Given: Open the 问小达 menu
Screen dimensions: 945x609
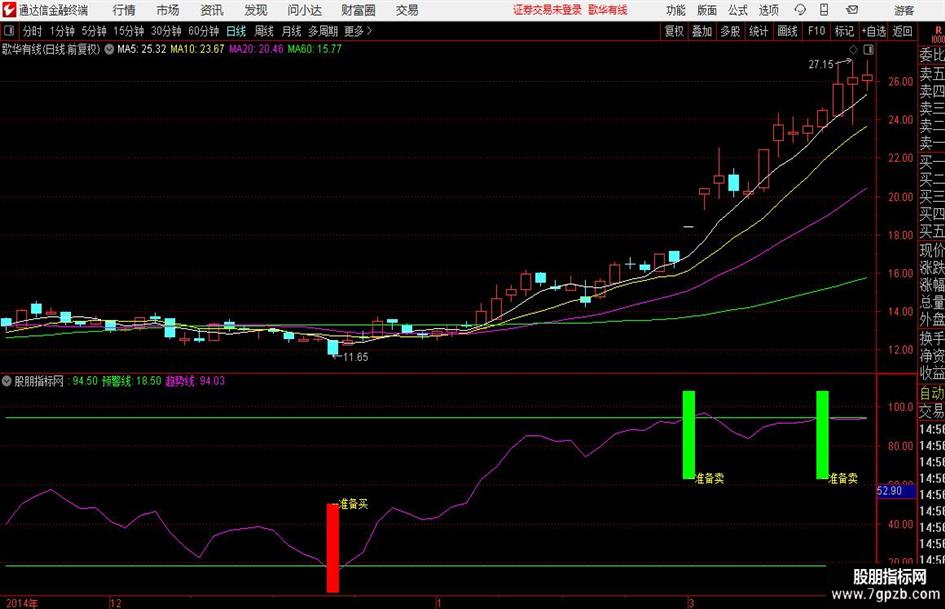Looking at the screenshot, I should 304,10.
